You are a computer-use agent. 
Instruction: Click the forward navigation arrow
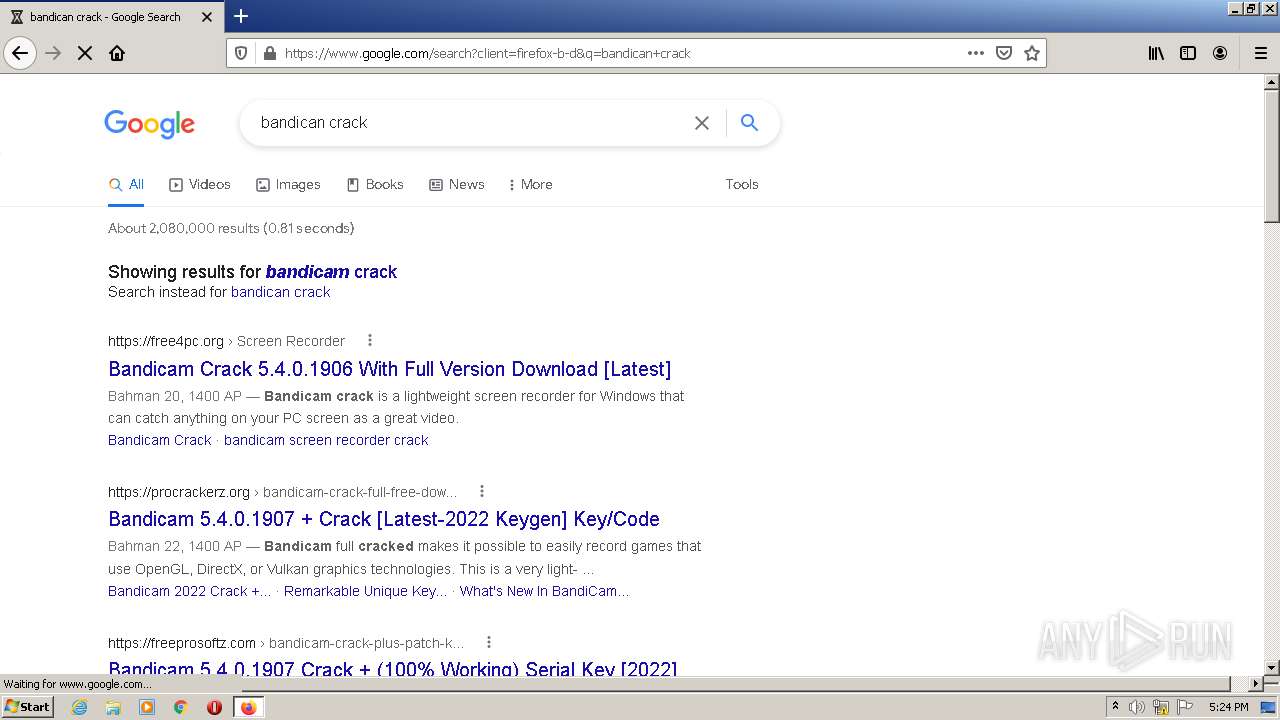pos(53,53)
